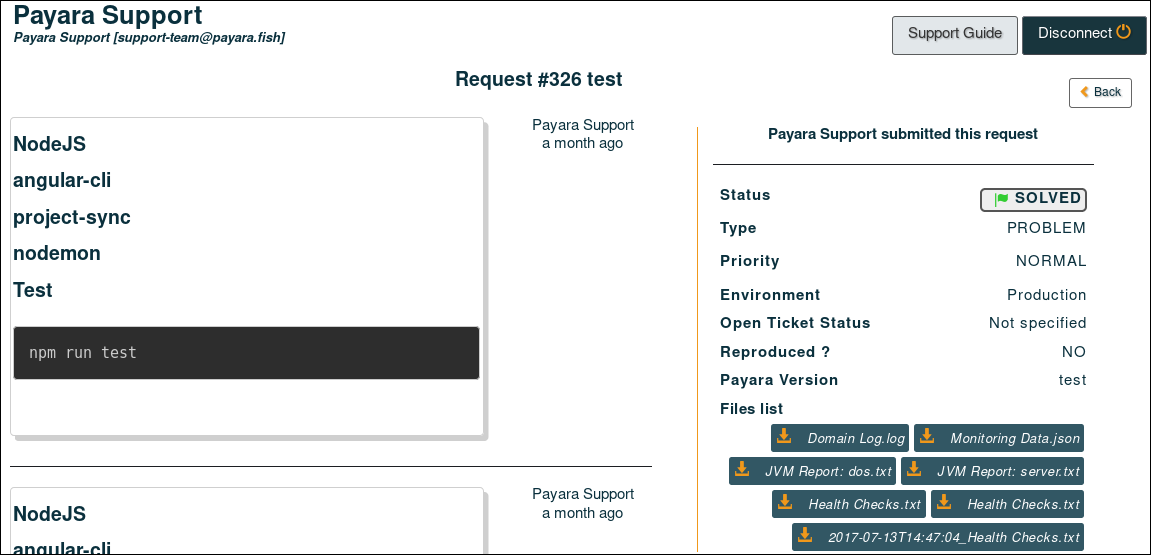Click the SOLVED status badge
This screenshot has width=1151, height=555.
point(1034,199)
